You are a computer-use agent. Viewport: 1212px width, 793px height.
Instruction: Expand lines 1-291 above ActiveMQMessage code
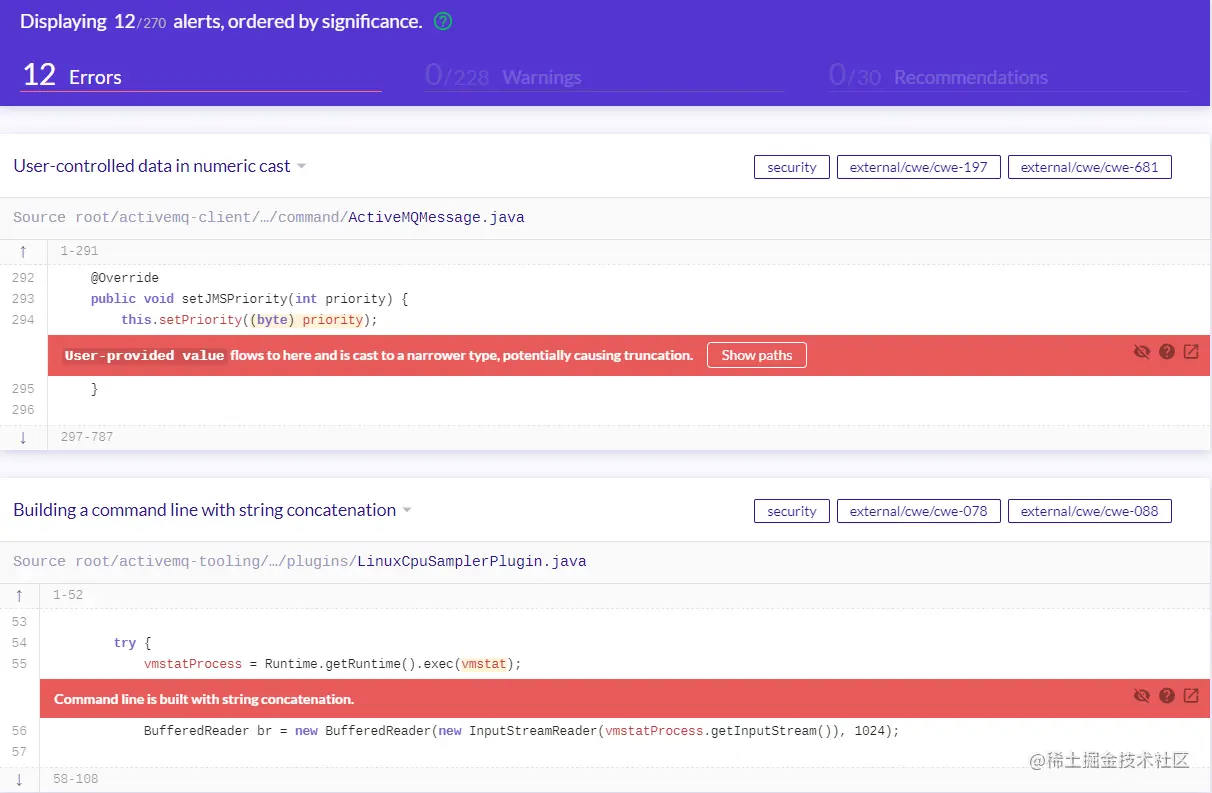[x=23, y=252]
